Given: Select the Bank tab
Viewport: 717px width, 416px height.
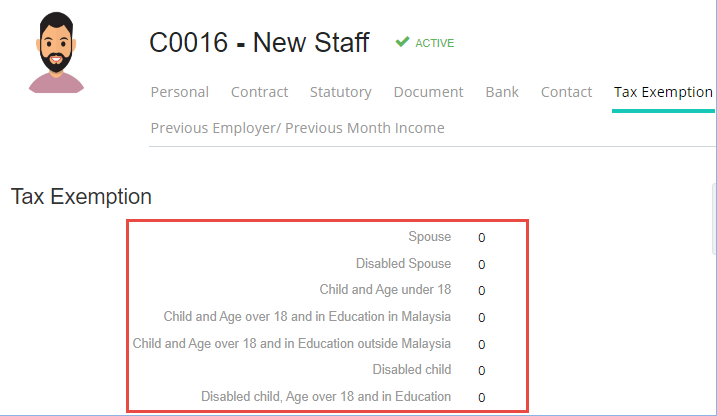Looking at the screenshot, I should click(502, 92).
